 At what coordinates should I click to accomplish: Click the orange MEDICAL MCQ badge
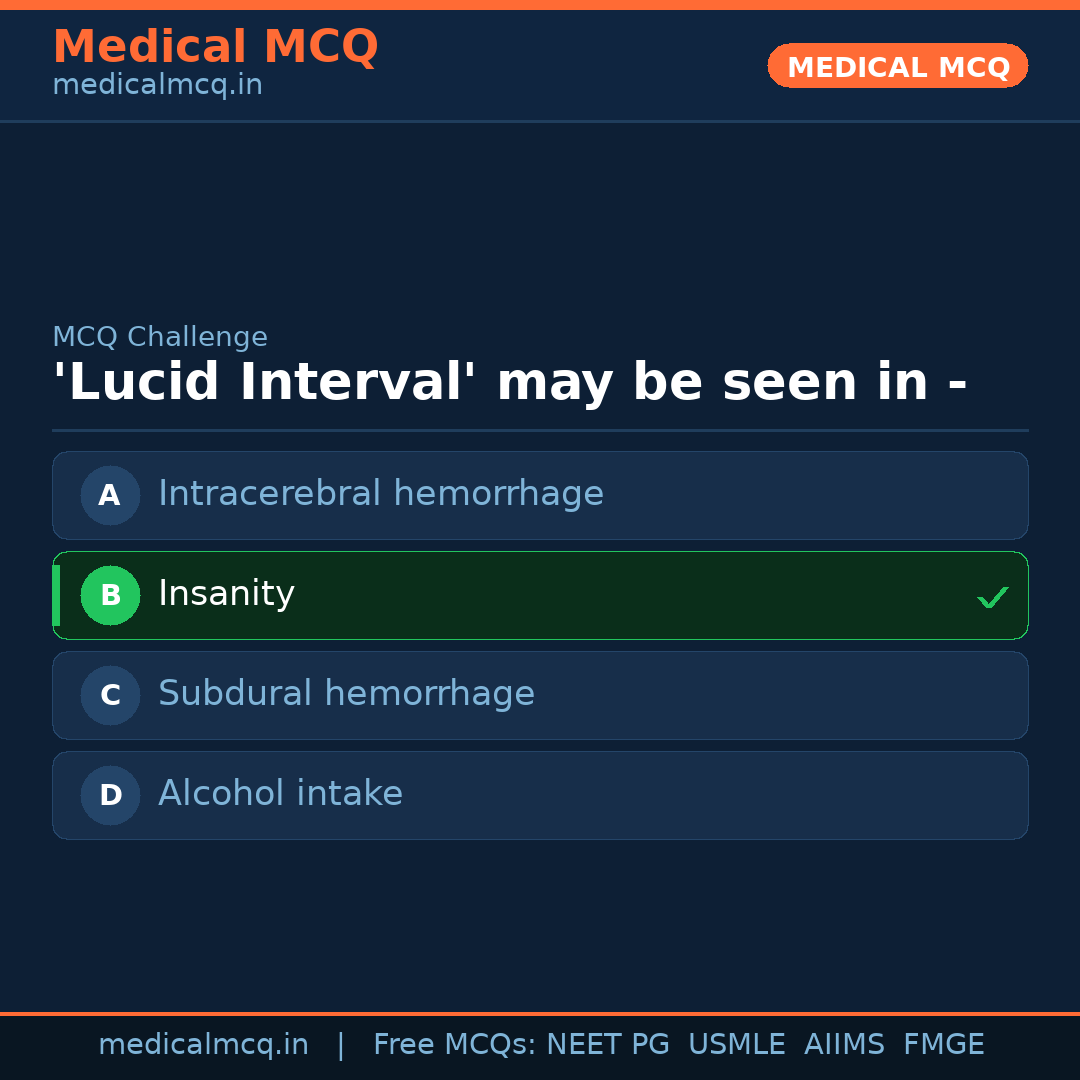pos(897,67)
